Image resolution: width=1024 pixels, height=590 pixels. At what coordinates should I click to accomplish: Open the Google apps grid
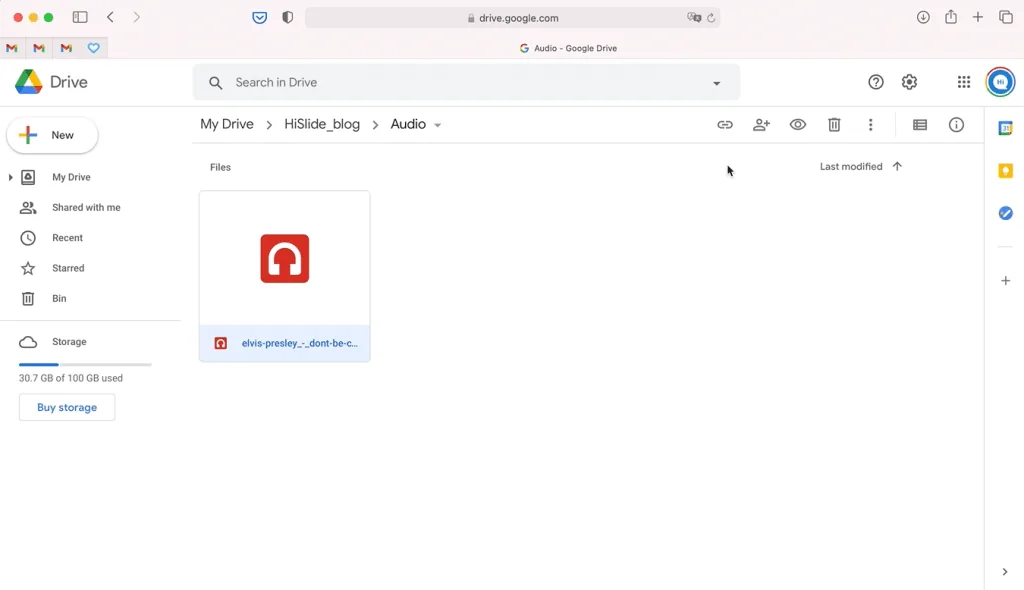click(964, 82)
